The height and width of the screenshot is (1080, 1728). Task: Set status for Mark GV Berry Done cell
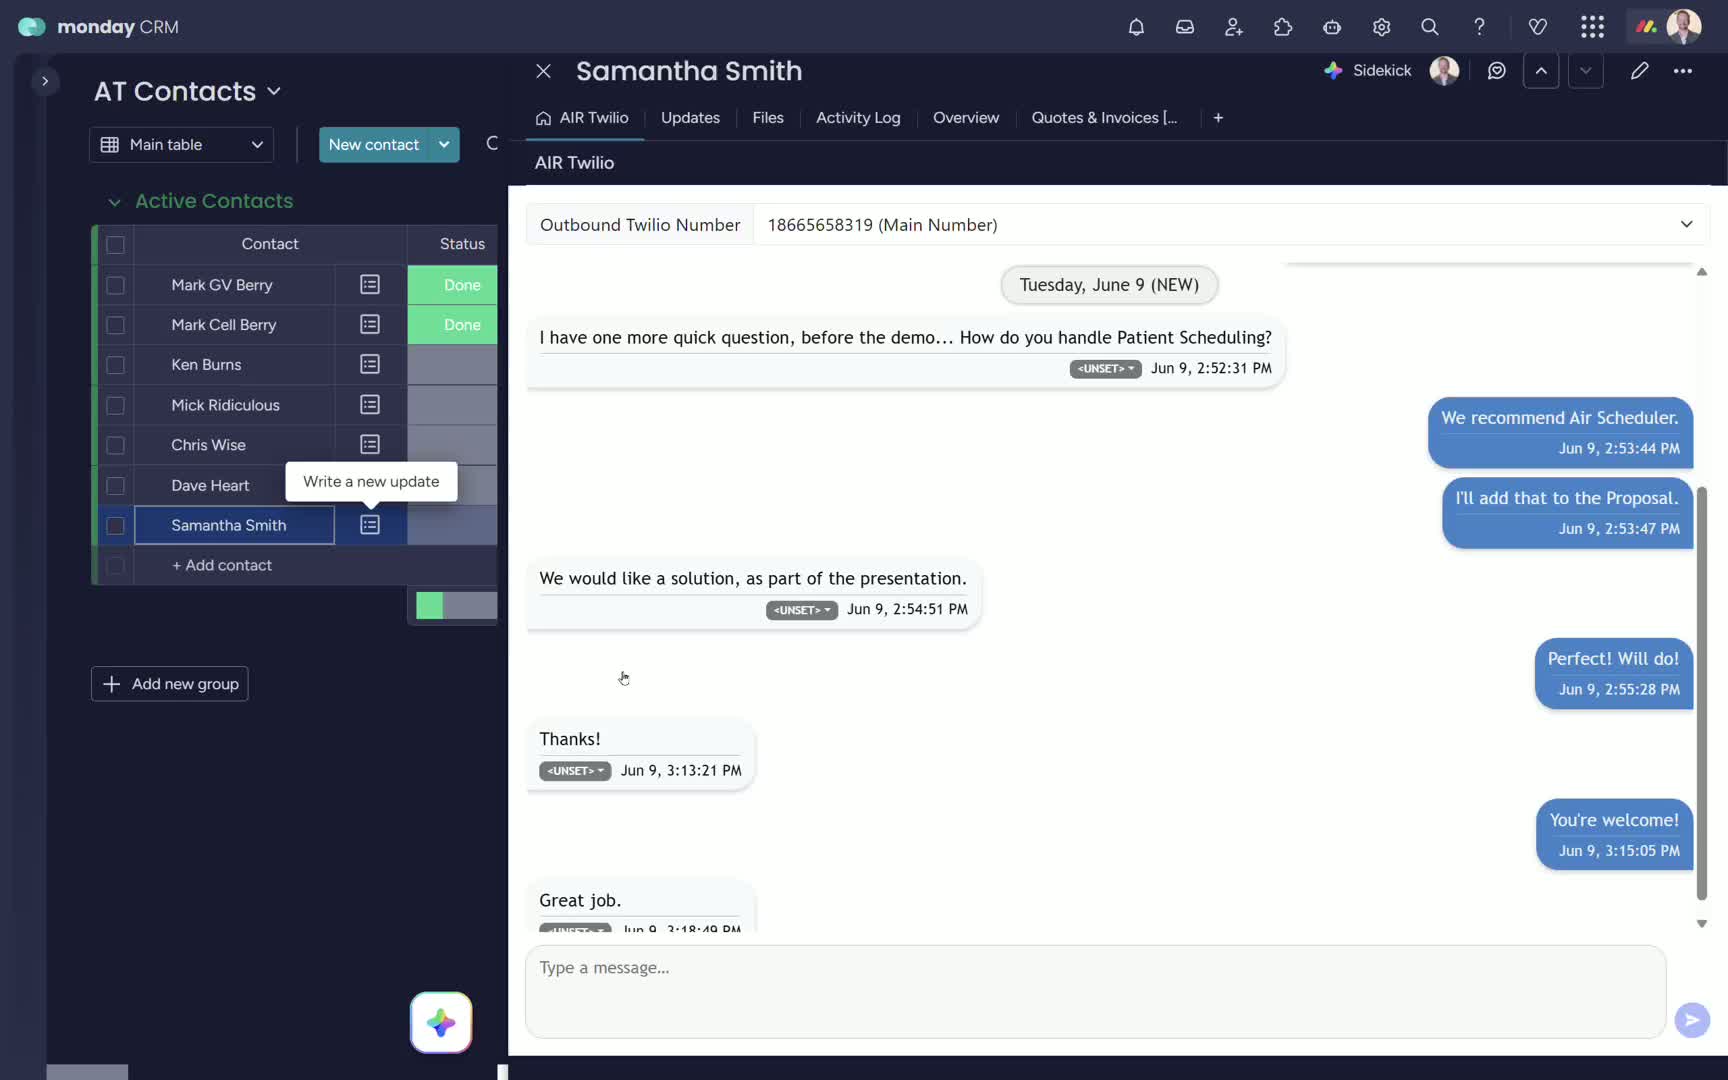click(452, 285)
